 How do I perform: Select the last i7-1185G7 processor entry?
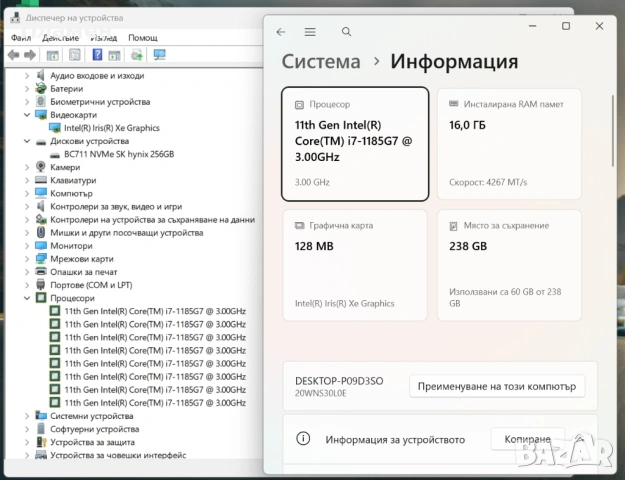pyautogui.click(x=155, y=403)
